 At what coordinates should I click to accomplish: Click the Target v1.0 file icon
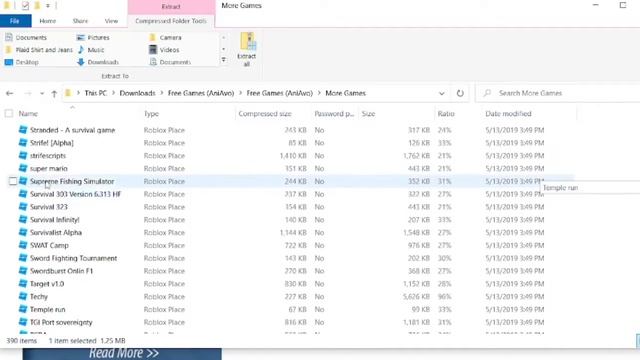[23, 284]
